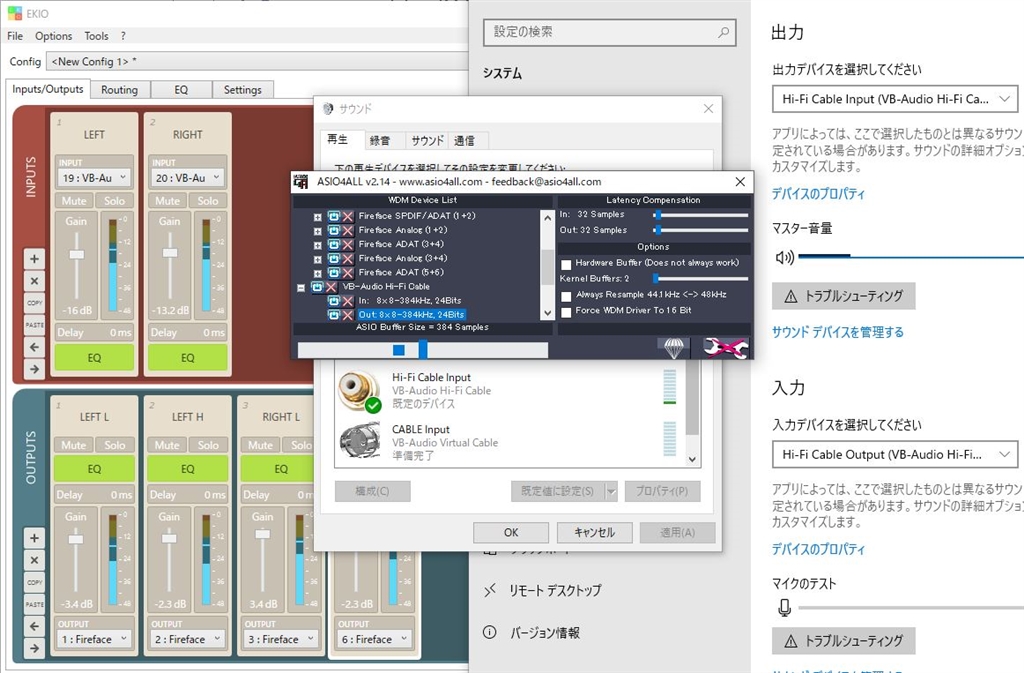Click WDM Device List scrollbar down arrow
This screenshot has width=1024, height=673.
point(547,313)
